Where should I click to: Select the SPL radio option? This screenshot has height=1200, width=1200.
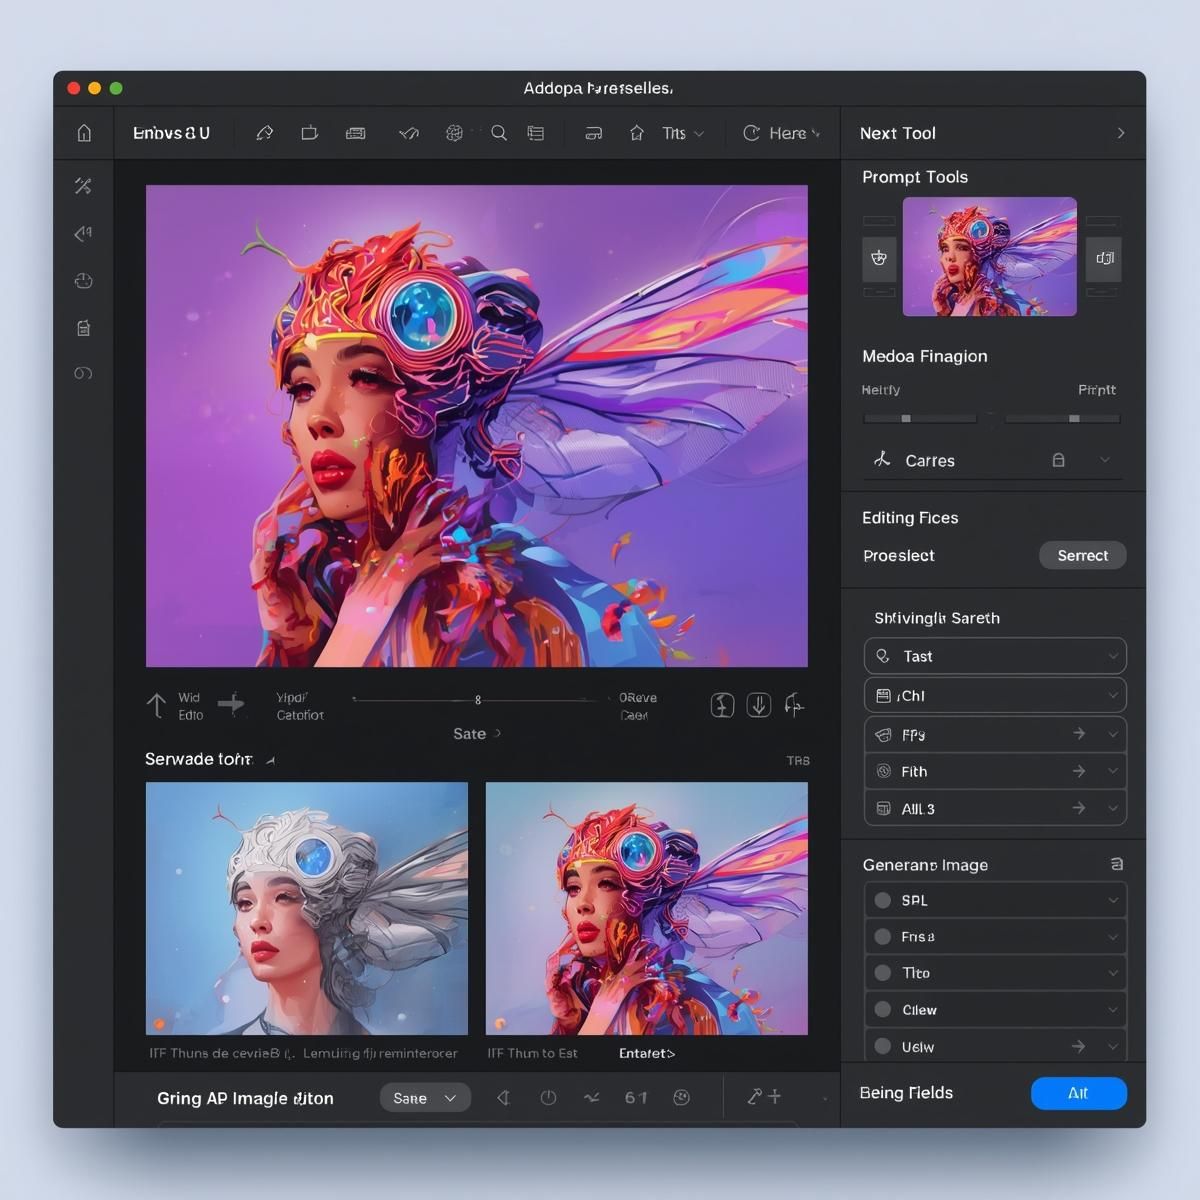coord(883,900)
